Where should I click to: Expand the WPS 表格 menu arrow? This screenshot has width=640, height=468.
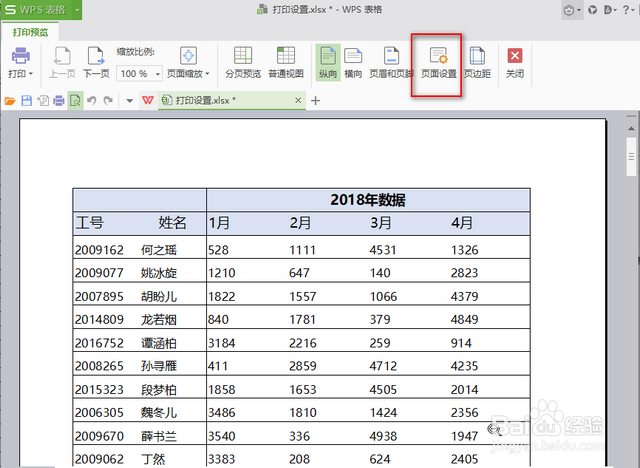tap(77, 9)
